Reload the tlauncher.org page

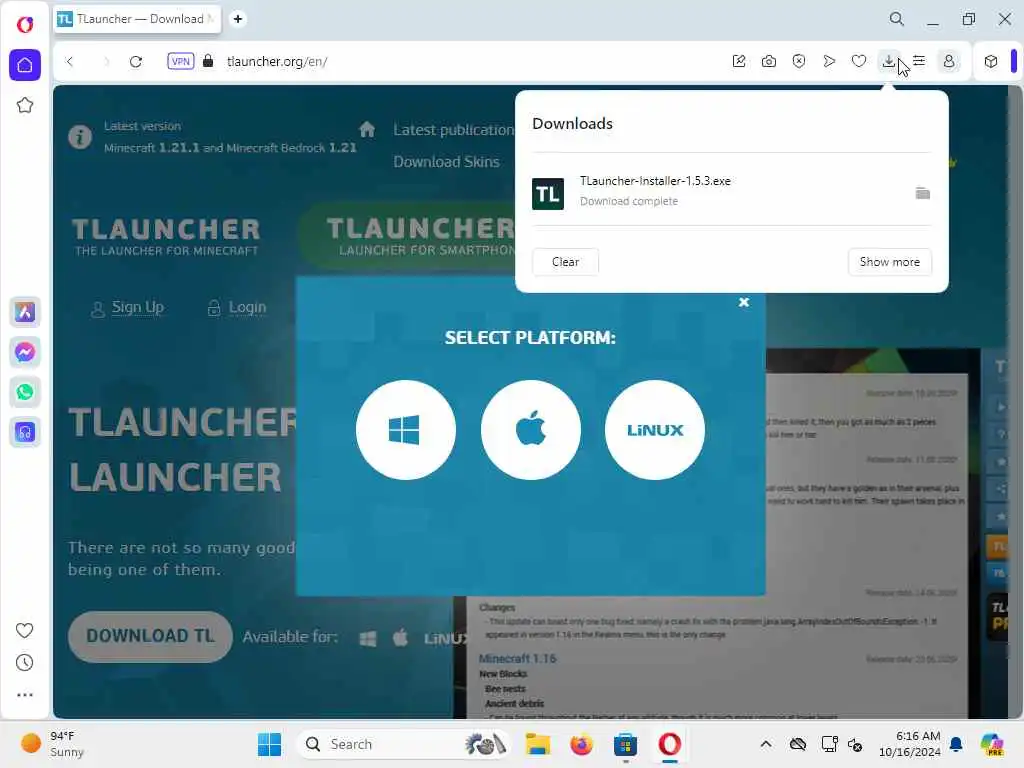[x=136, y=61]
